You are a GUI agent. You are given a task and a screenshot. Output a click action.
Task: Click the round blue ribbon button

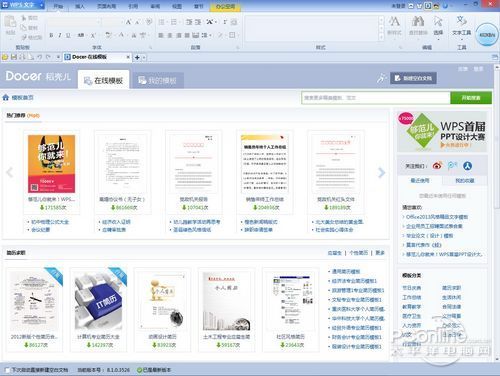pos(487,35)
